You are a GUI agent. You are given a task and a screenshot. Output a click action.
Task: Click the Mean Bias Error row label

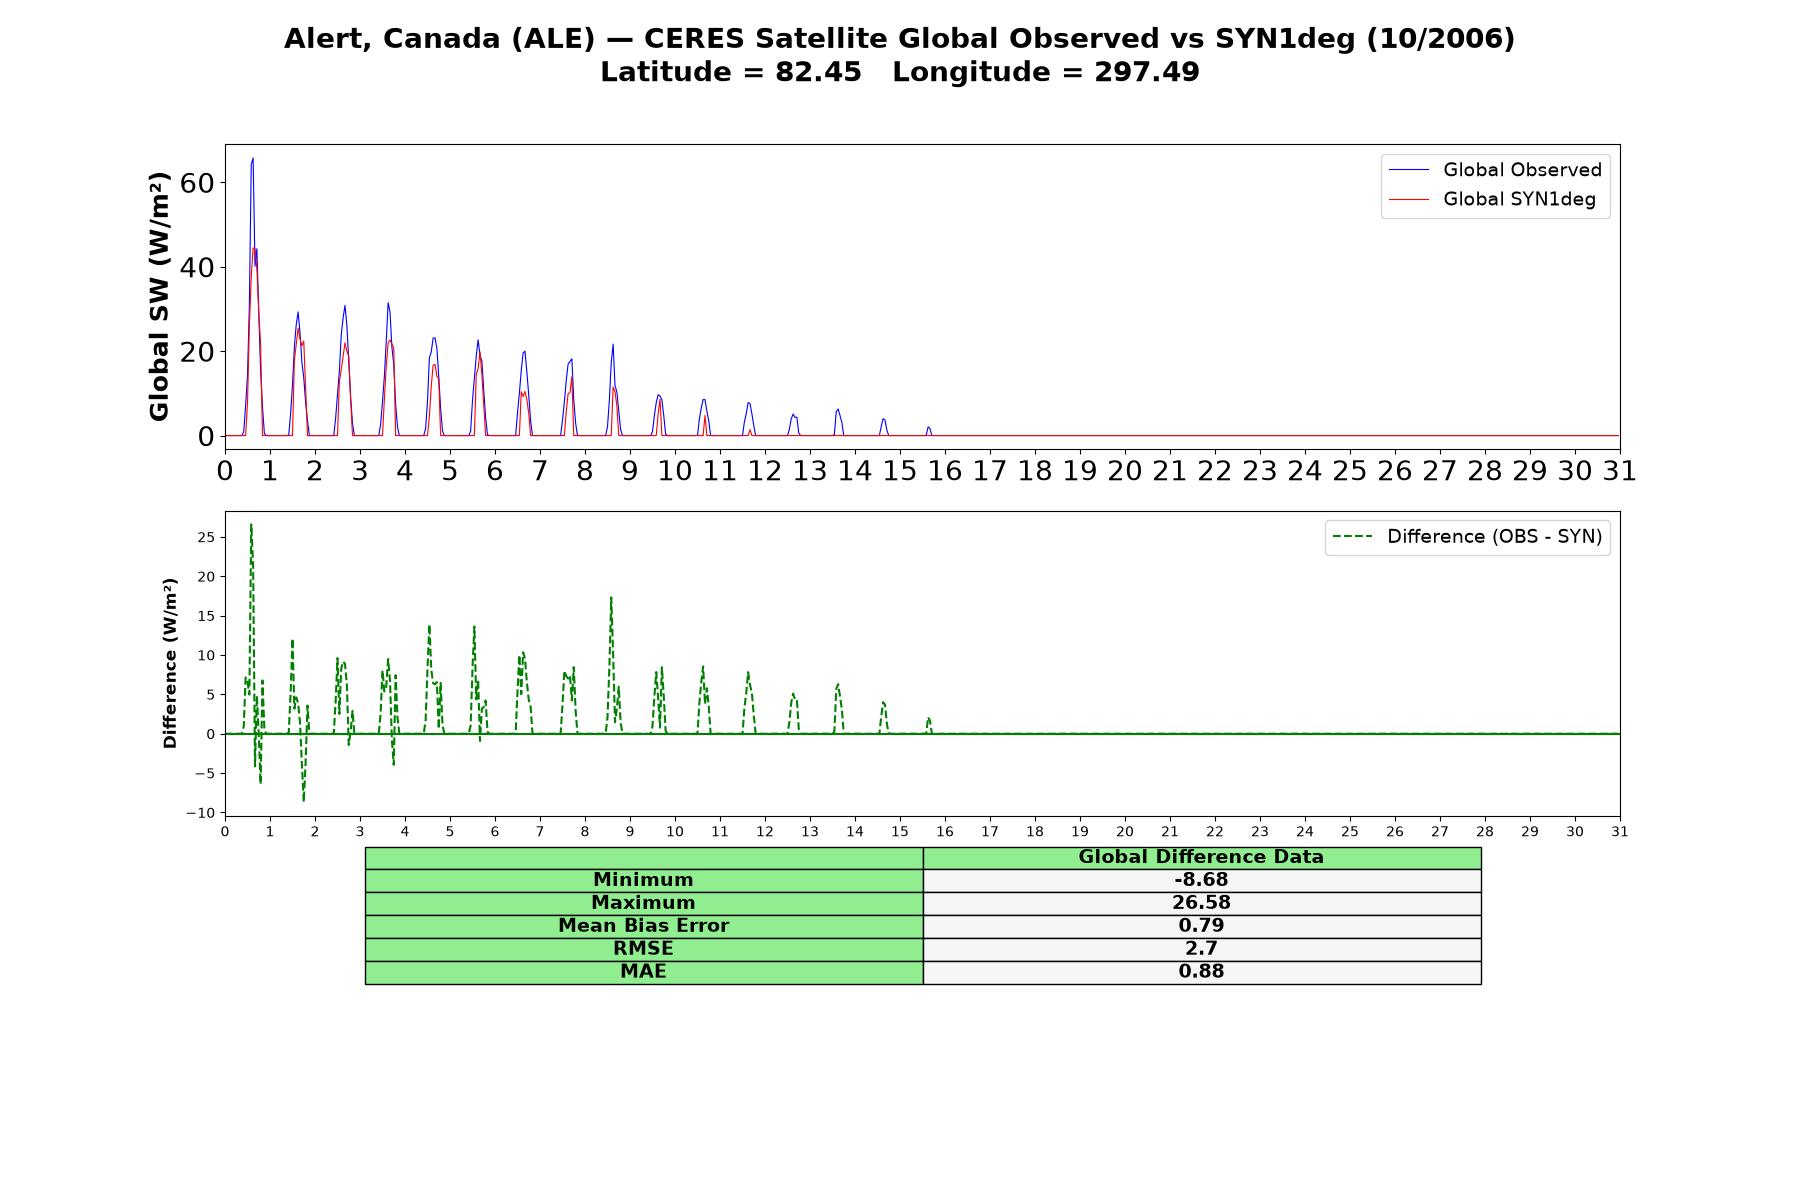pos(644,926)
